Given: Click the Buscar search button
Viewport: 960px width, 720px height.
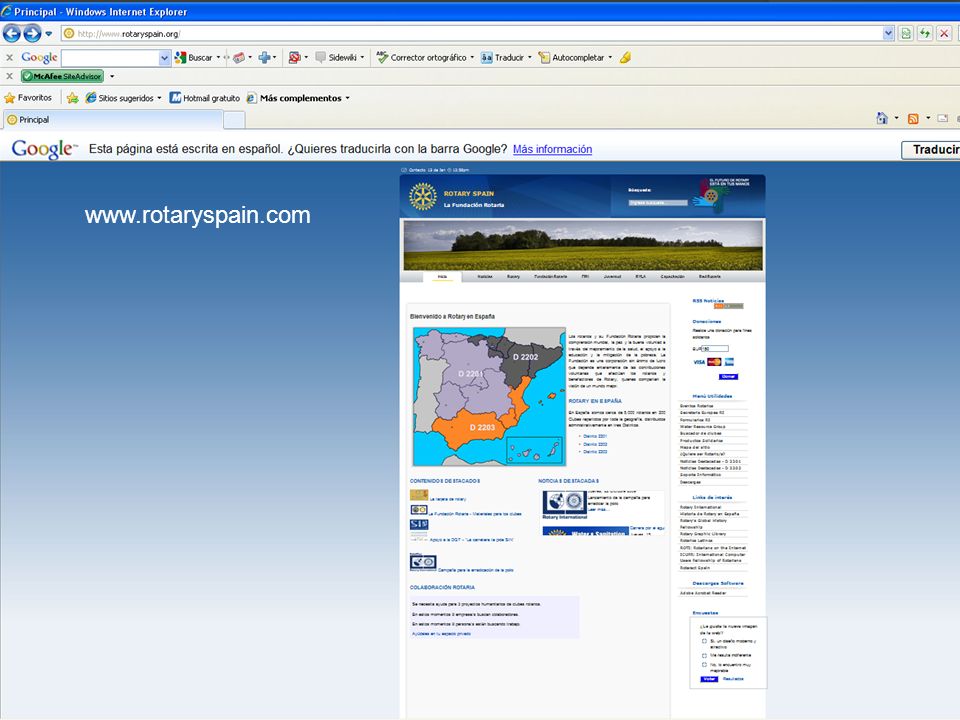Looking at the screenshot, I should (x=193, y=58).
